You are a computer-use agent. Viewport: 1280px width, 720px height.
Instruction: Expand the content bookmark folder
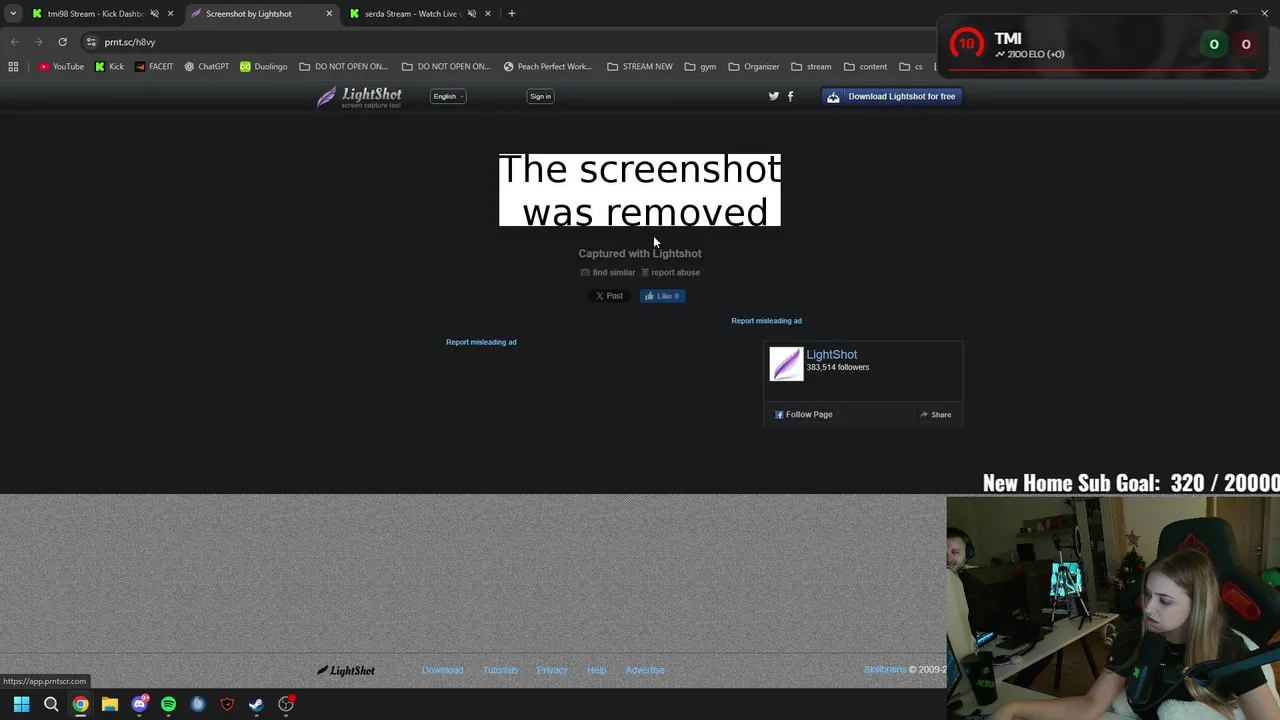[865, 67]
